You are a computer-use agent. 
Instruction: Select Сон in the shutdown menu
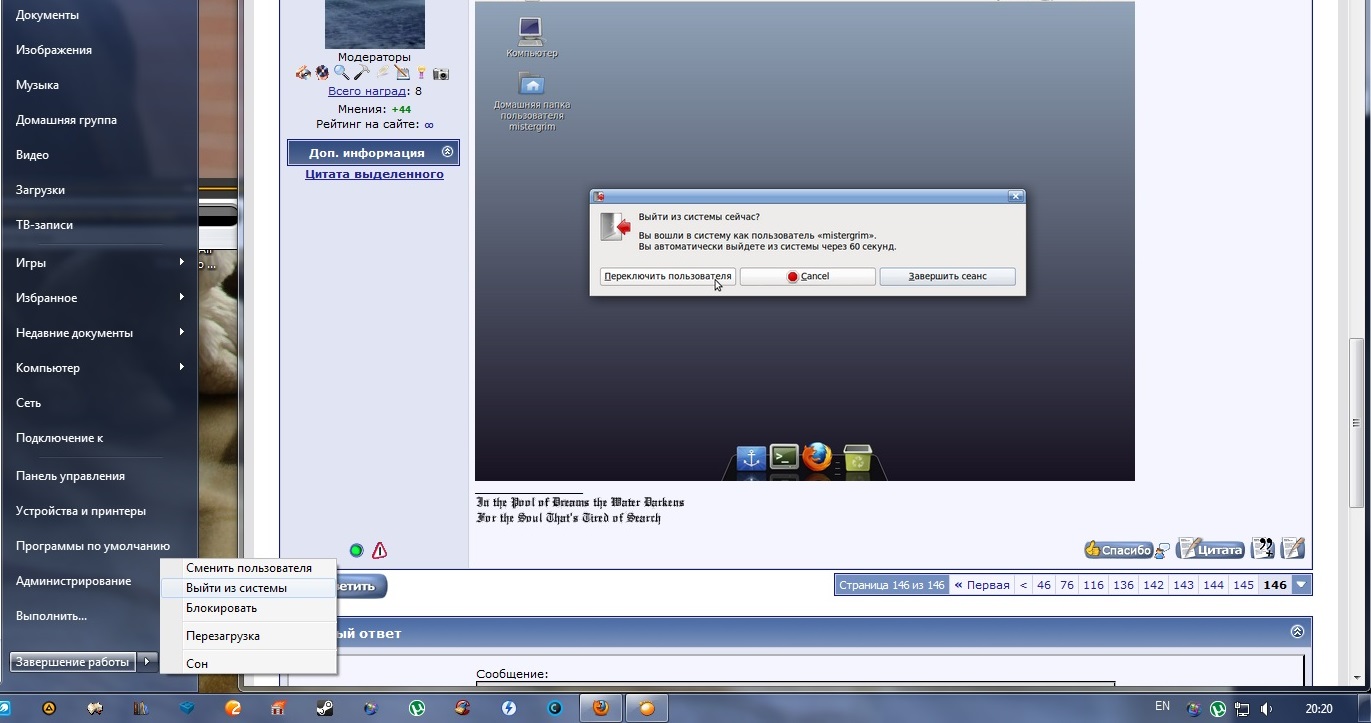[249, 664]
